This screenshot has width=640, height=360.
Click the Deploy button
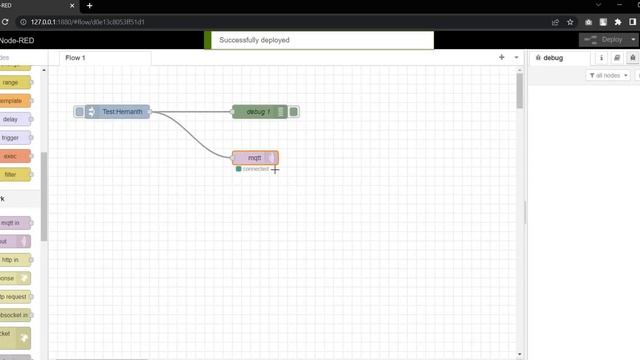604,40
